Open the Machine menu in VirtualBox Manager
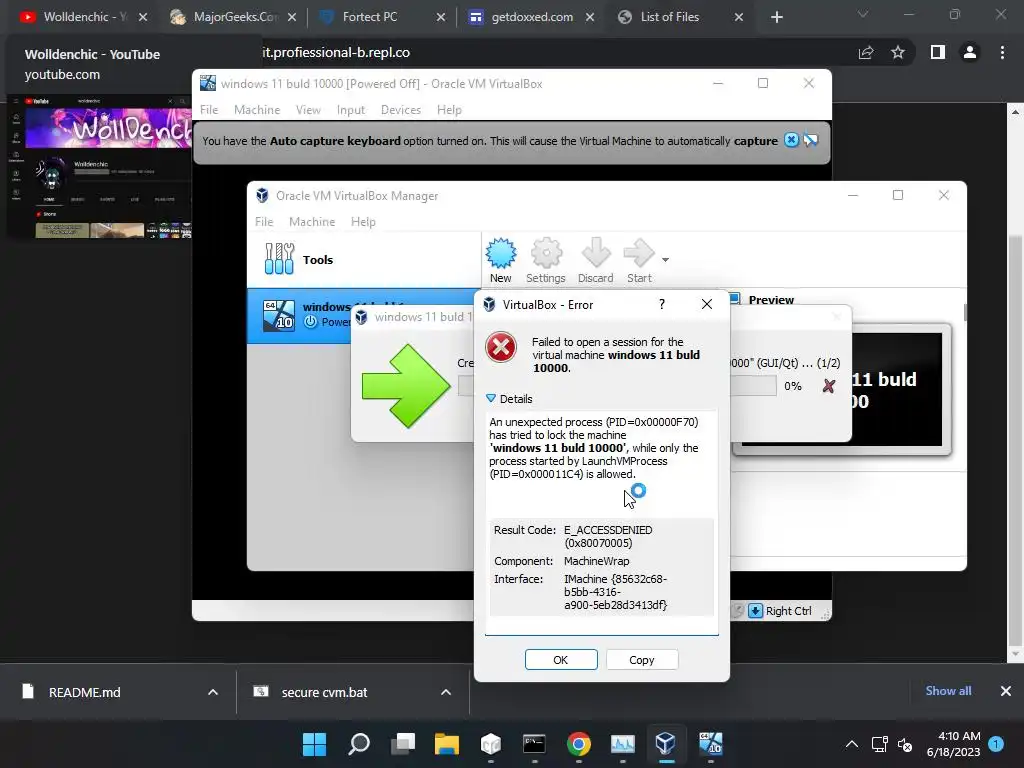This screenshot has width=1024, height=768. point(312,222)
